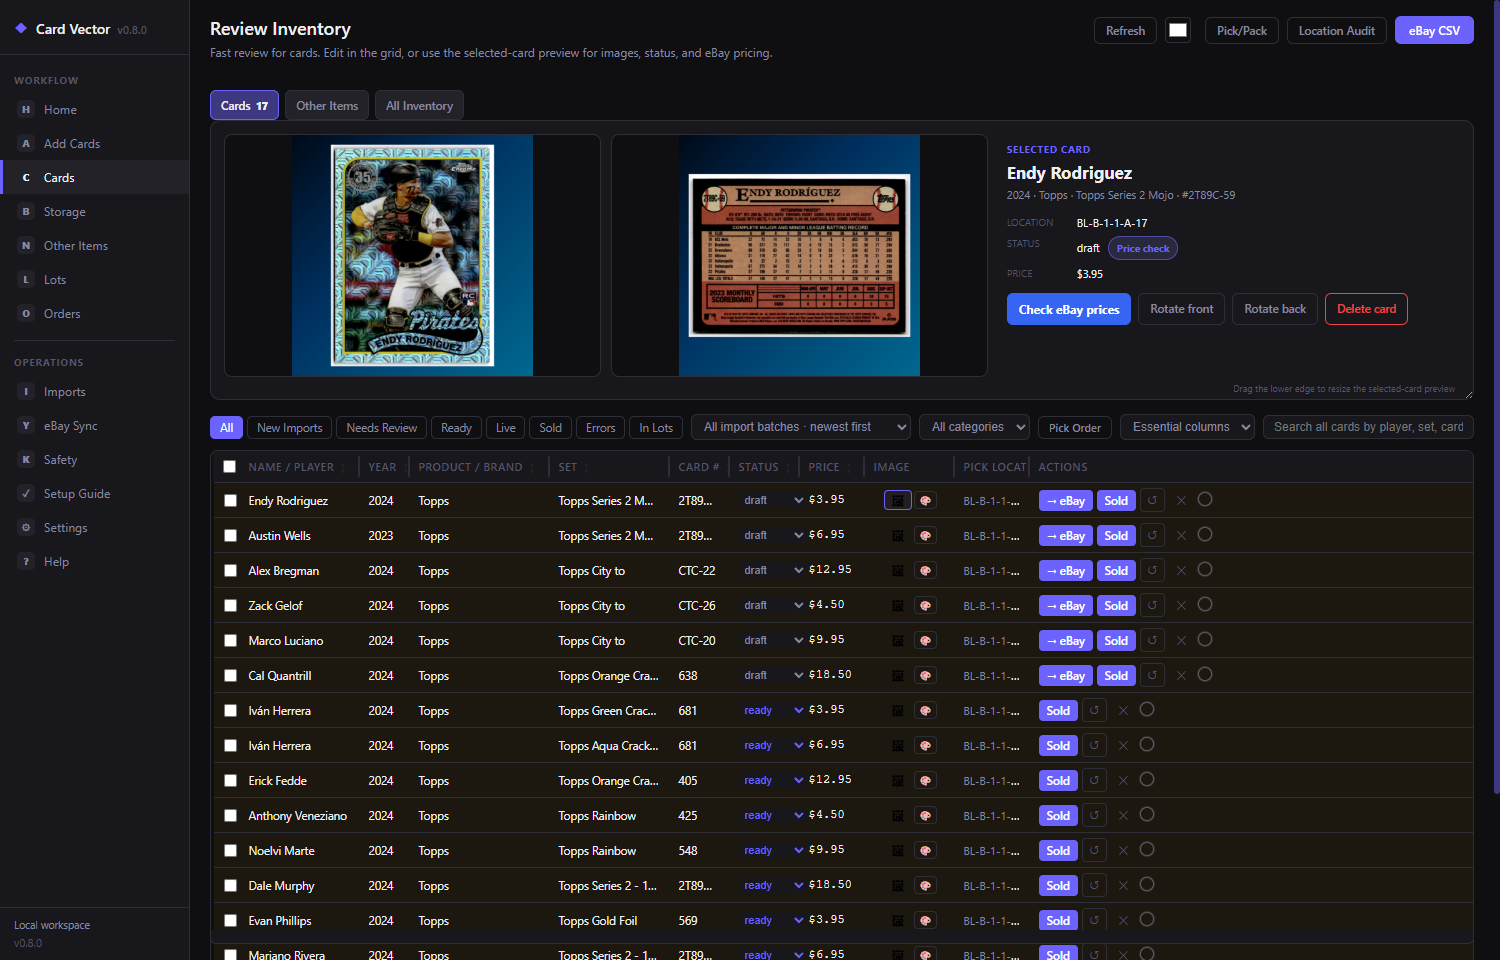Export eBay CSV
1500x960 pixels.
[1434, 31]
